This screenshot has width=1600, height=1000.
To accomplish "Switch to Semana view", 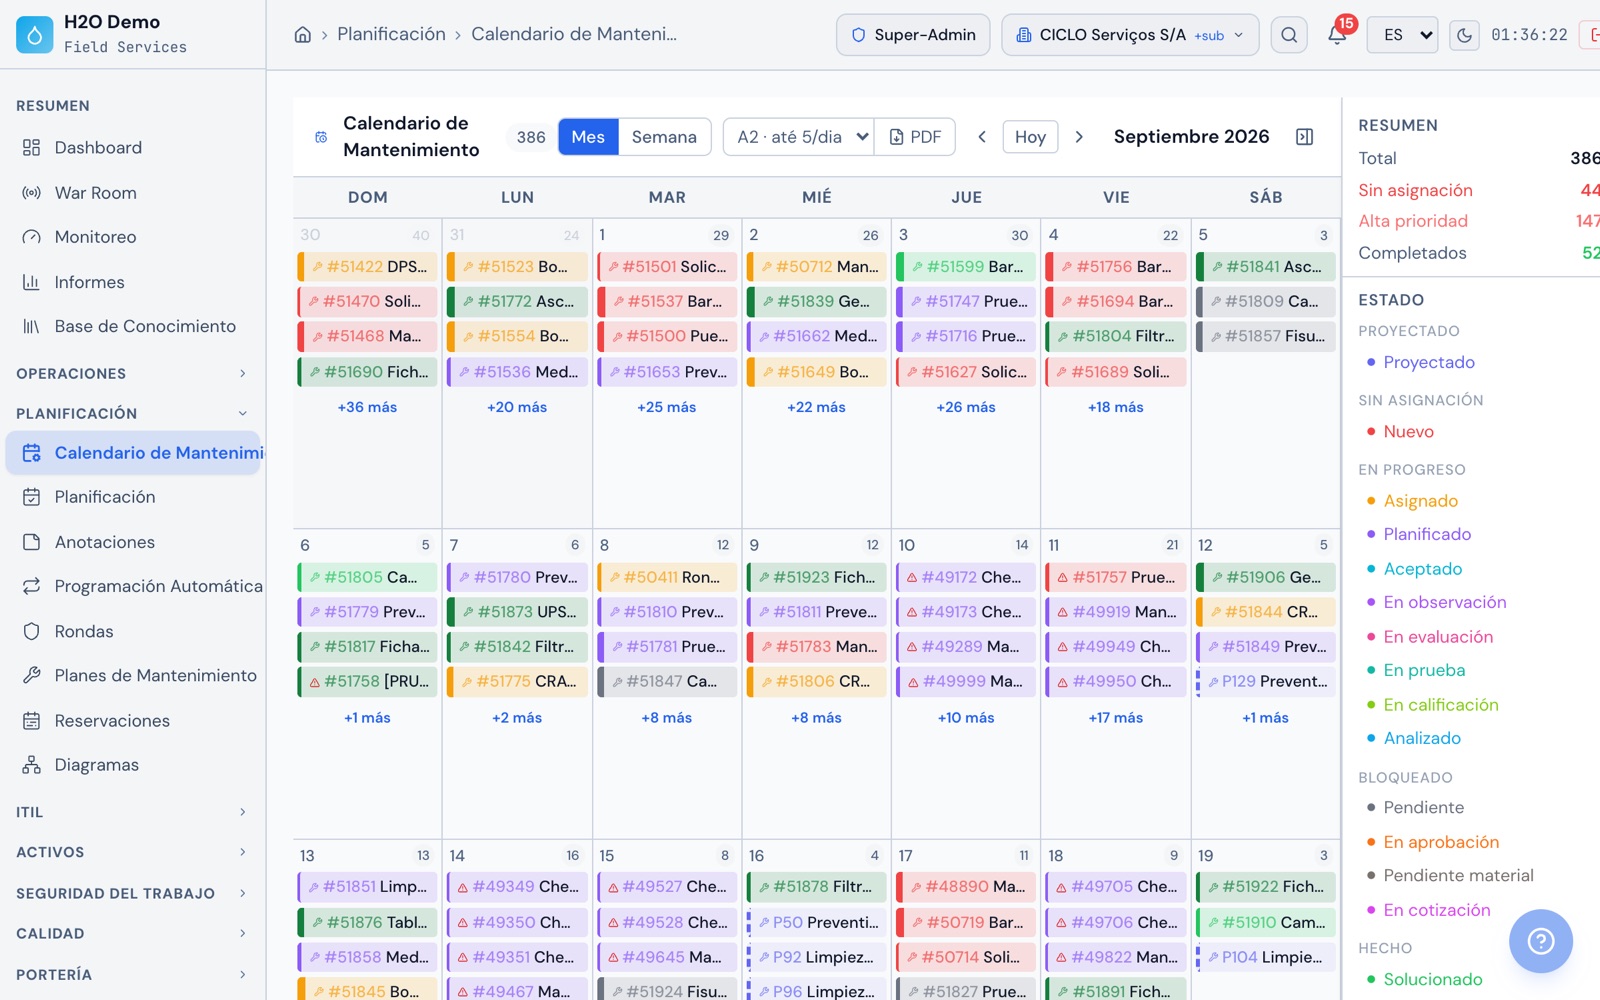I will [664, 137].
